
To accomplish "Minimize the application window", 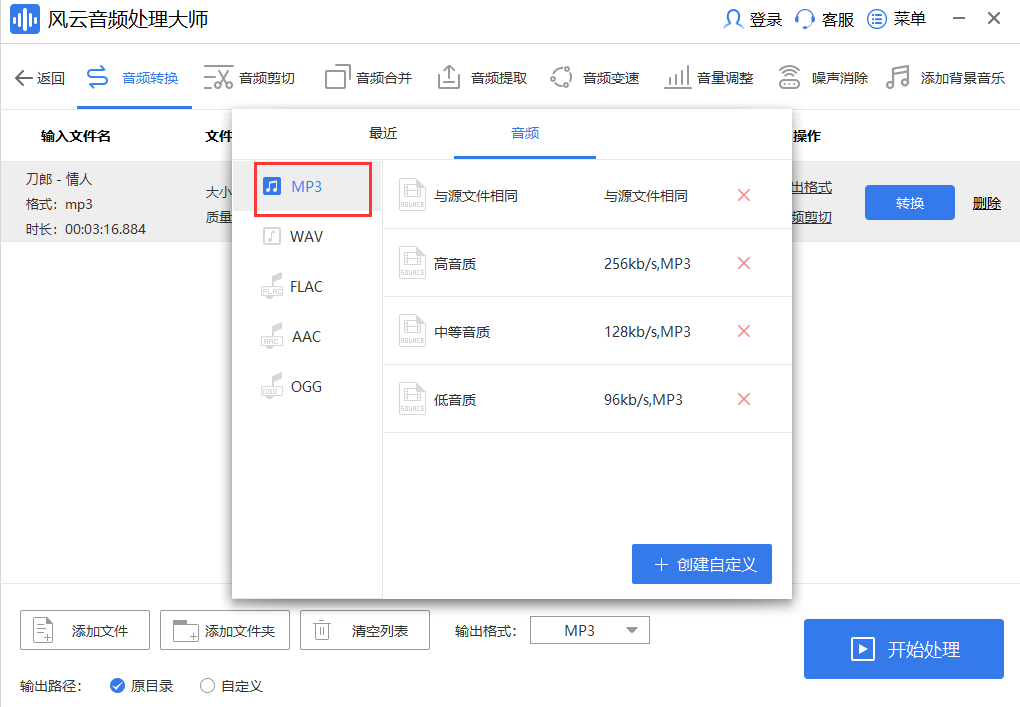I will (x=959, y=19).
